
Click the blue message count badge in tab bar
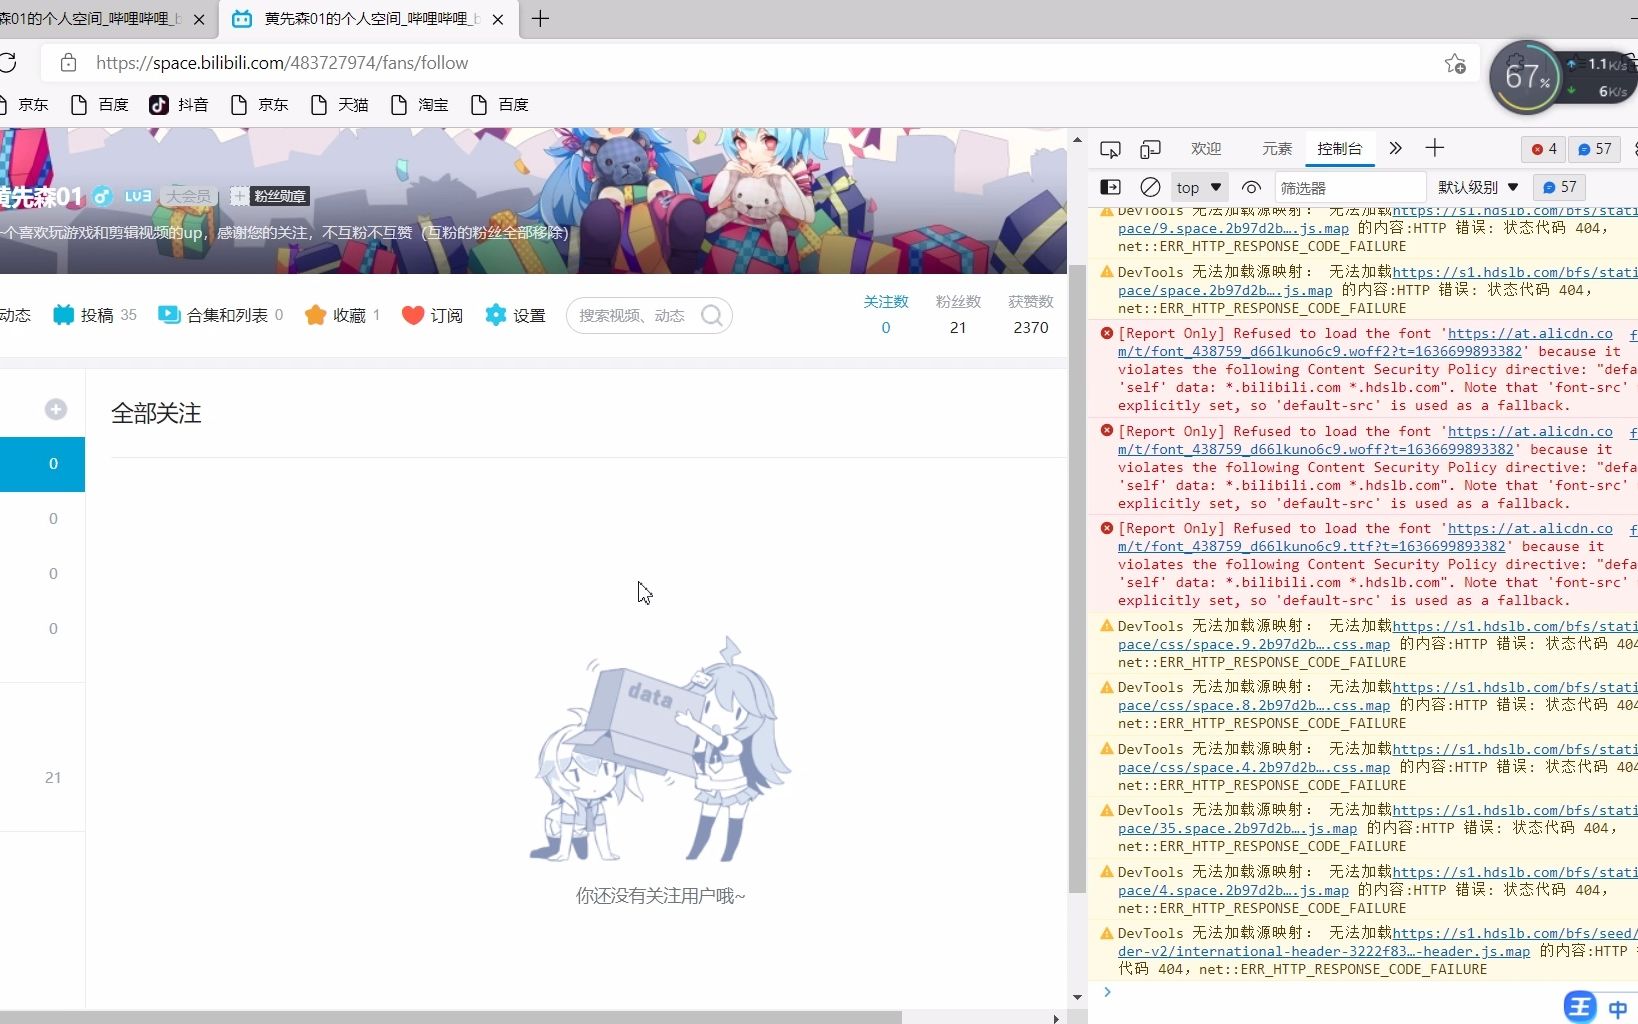[1594, 149]
